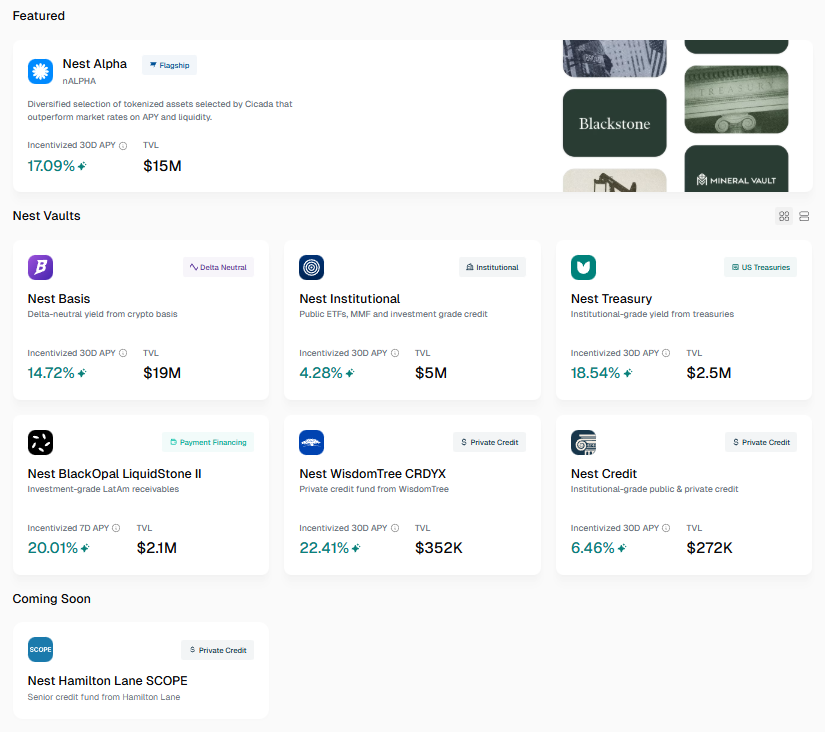
Task: Click sparkle icon next to 14.72% APY
Action: [x=82, y=373]
